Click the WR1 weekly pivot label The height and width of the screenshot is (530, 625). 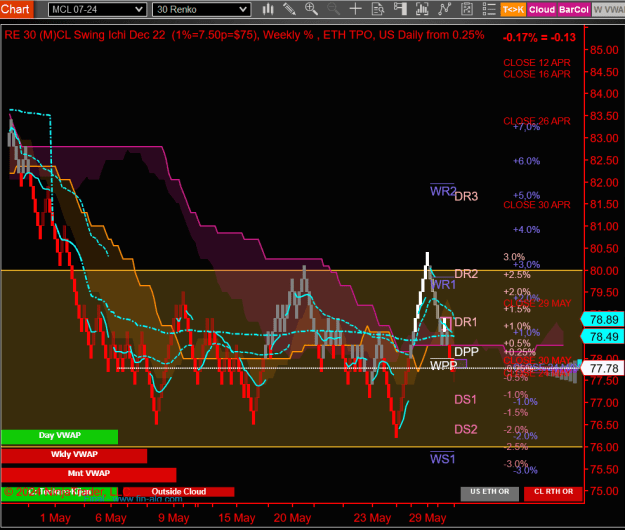[443, 285]
